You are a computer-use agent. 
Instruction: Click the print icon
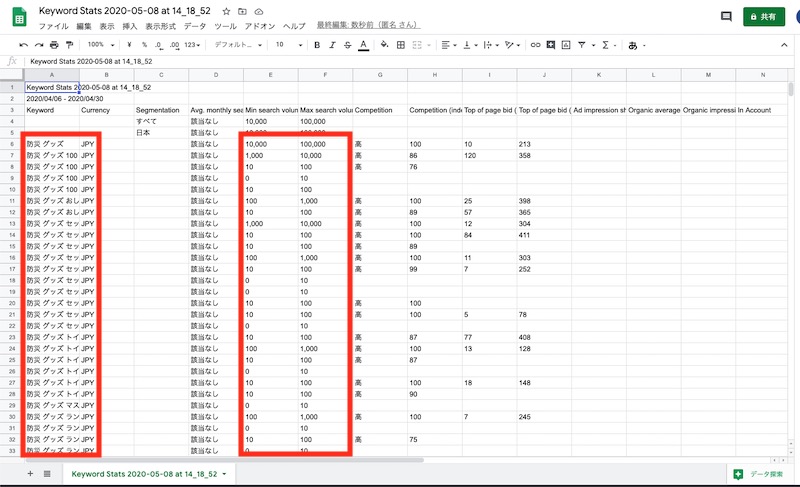[54, 45]
